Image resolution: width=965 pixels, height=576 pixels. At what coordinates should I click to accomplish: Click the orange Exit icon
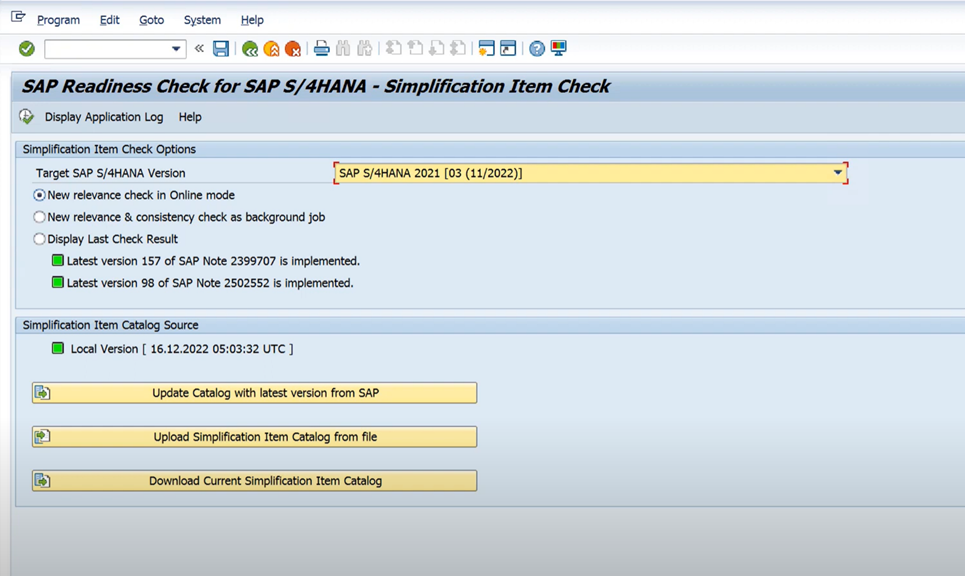(x=271, y=49)
